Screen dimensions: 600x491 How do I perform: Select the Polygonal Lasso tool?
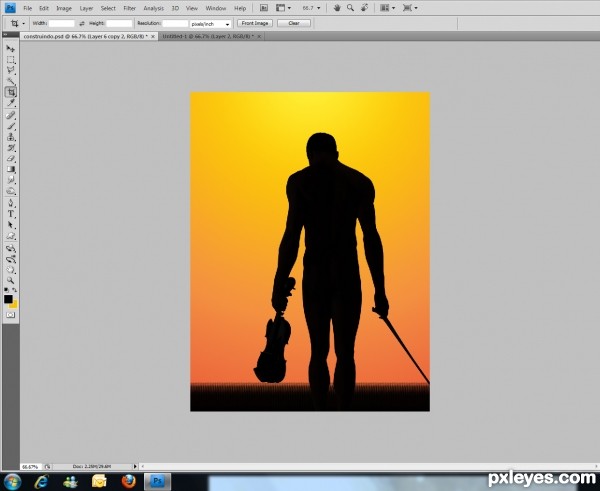tap(10, 70)
